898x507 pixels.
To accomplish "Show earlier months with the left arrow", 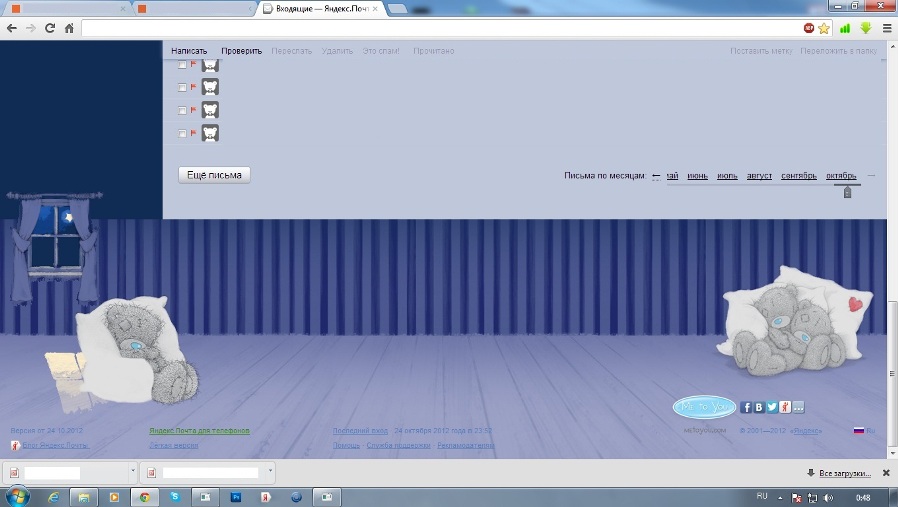I will pos(656,176).
